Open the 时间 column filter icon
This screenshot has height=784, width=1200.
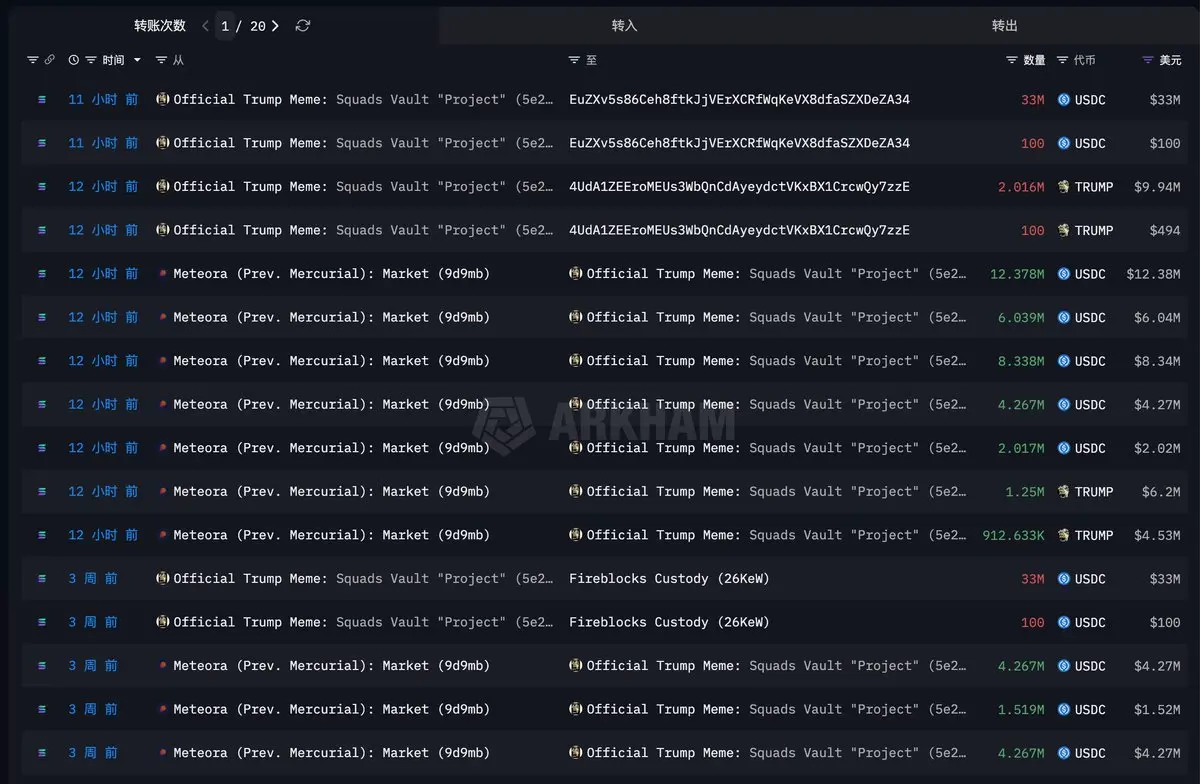click(91, 60)
